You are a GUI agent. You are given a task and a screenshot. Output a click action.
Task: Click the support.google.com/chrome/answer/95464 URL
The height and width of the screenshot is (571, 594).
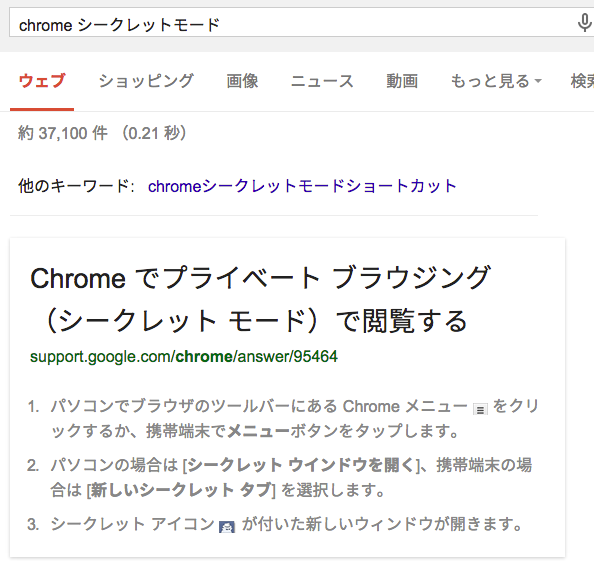pyautogui.click(x=184, y=357)
